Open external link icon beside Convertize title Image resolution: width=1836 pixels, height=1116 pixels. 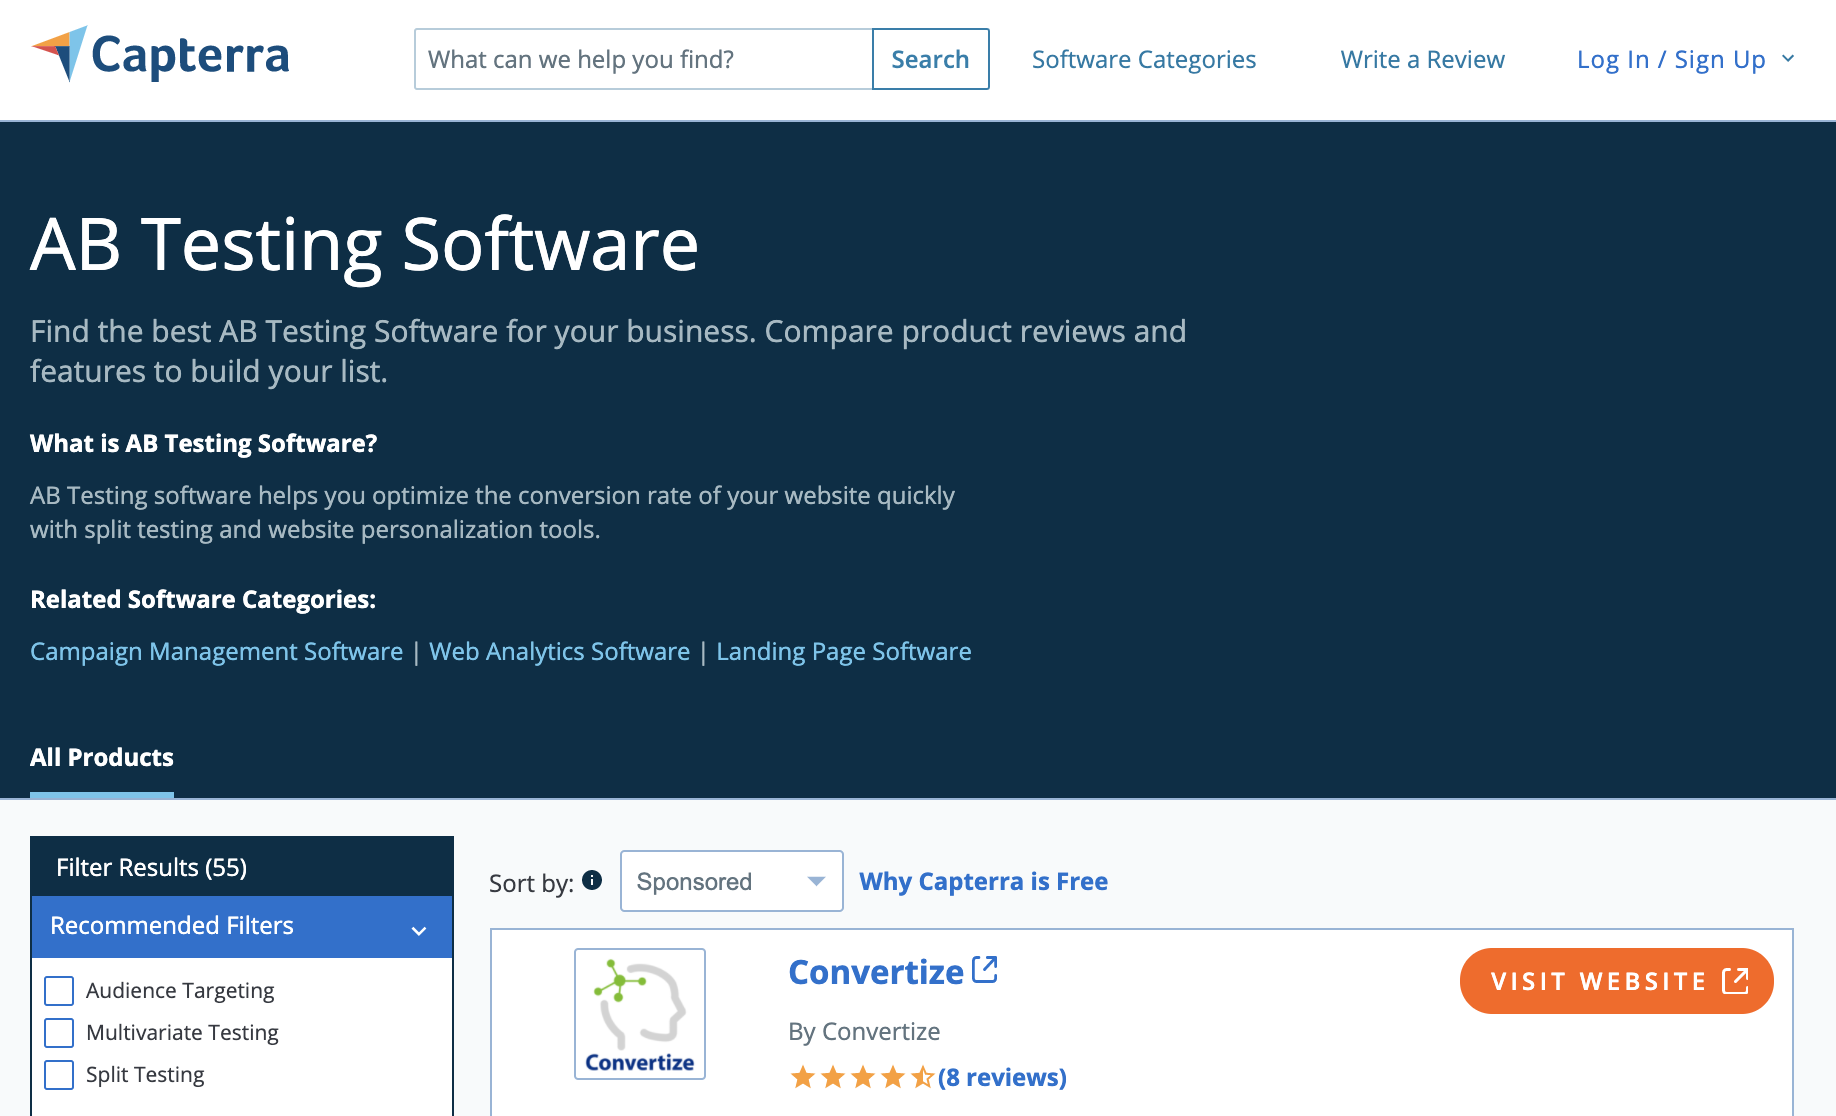point(985,969)
